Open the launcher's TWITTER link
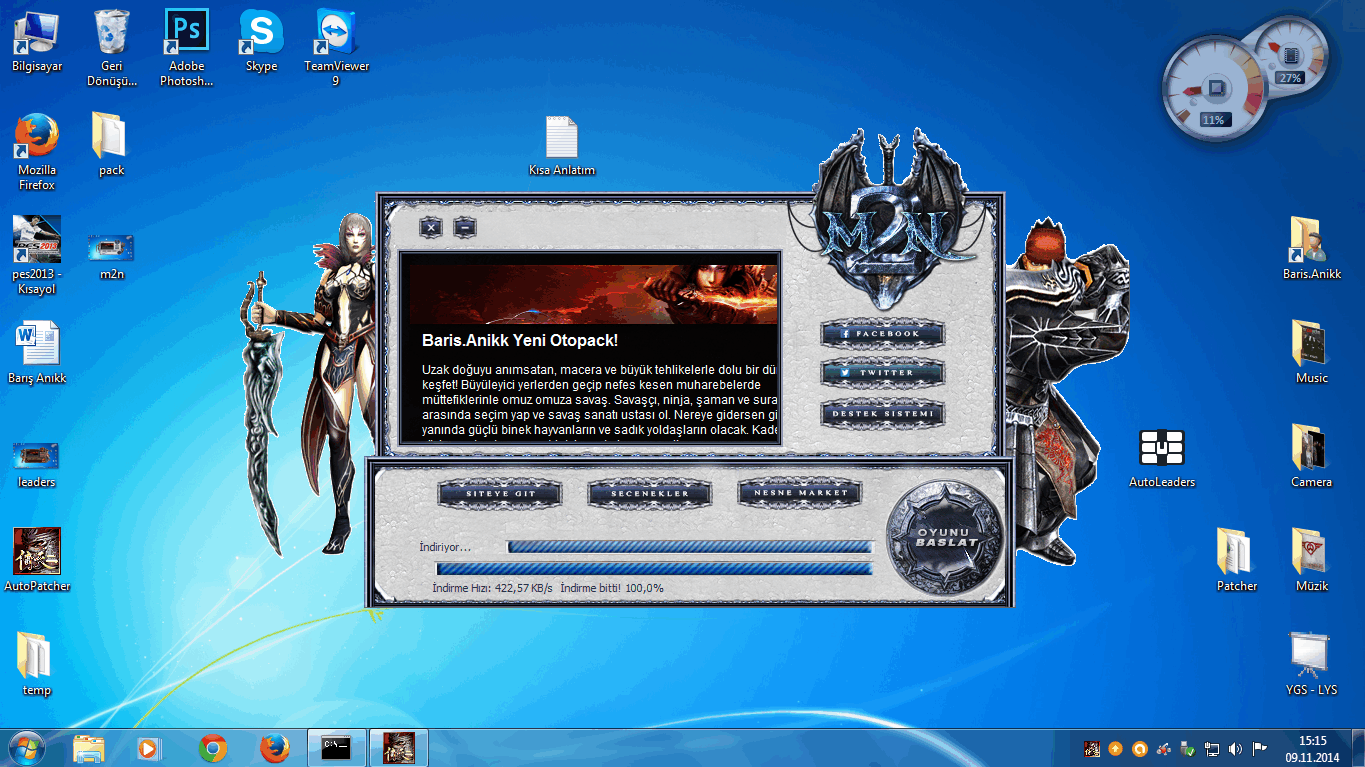The height and width of the screenshot is (767, 1365). [x=882, y=372]
